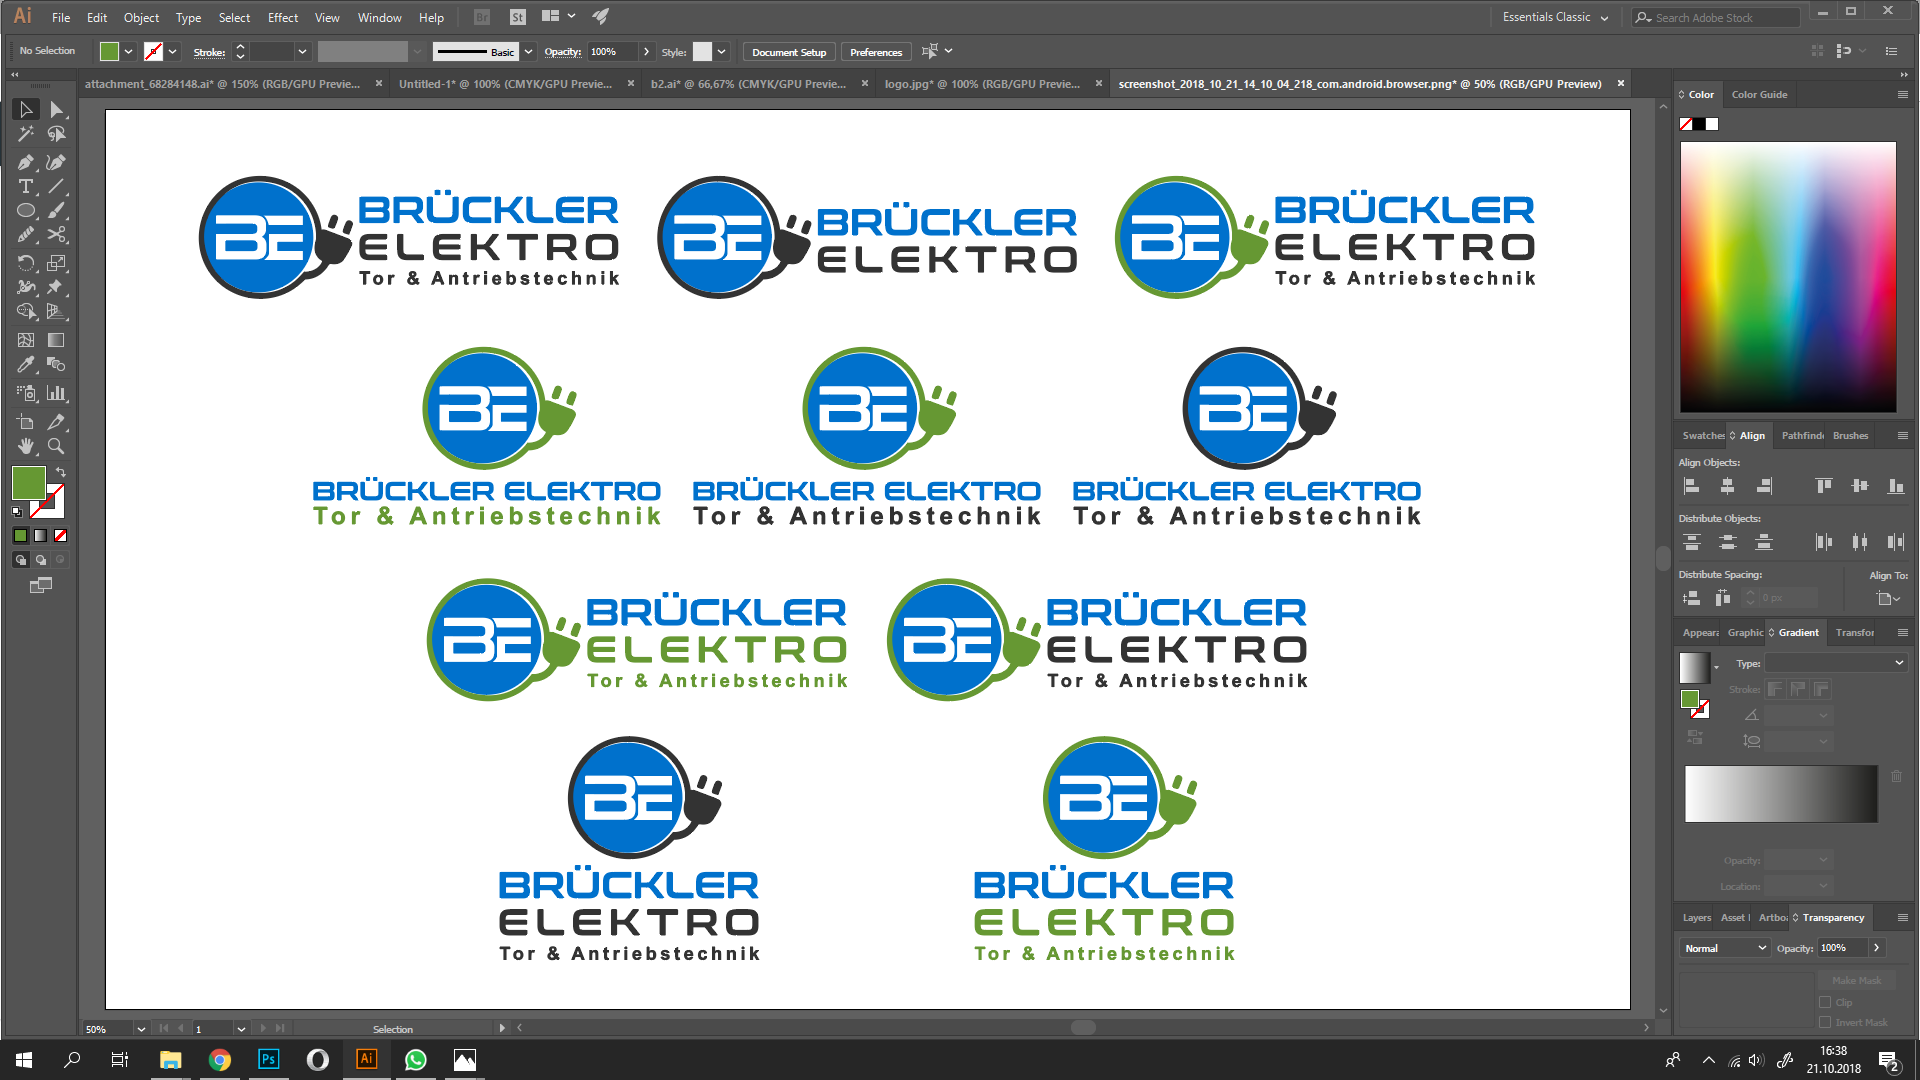Open the Basic brush definition dropdown
This screenshot has width=1920, height=1080.
pyautogui.click(x=529, y=52)
